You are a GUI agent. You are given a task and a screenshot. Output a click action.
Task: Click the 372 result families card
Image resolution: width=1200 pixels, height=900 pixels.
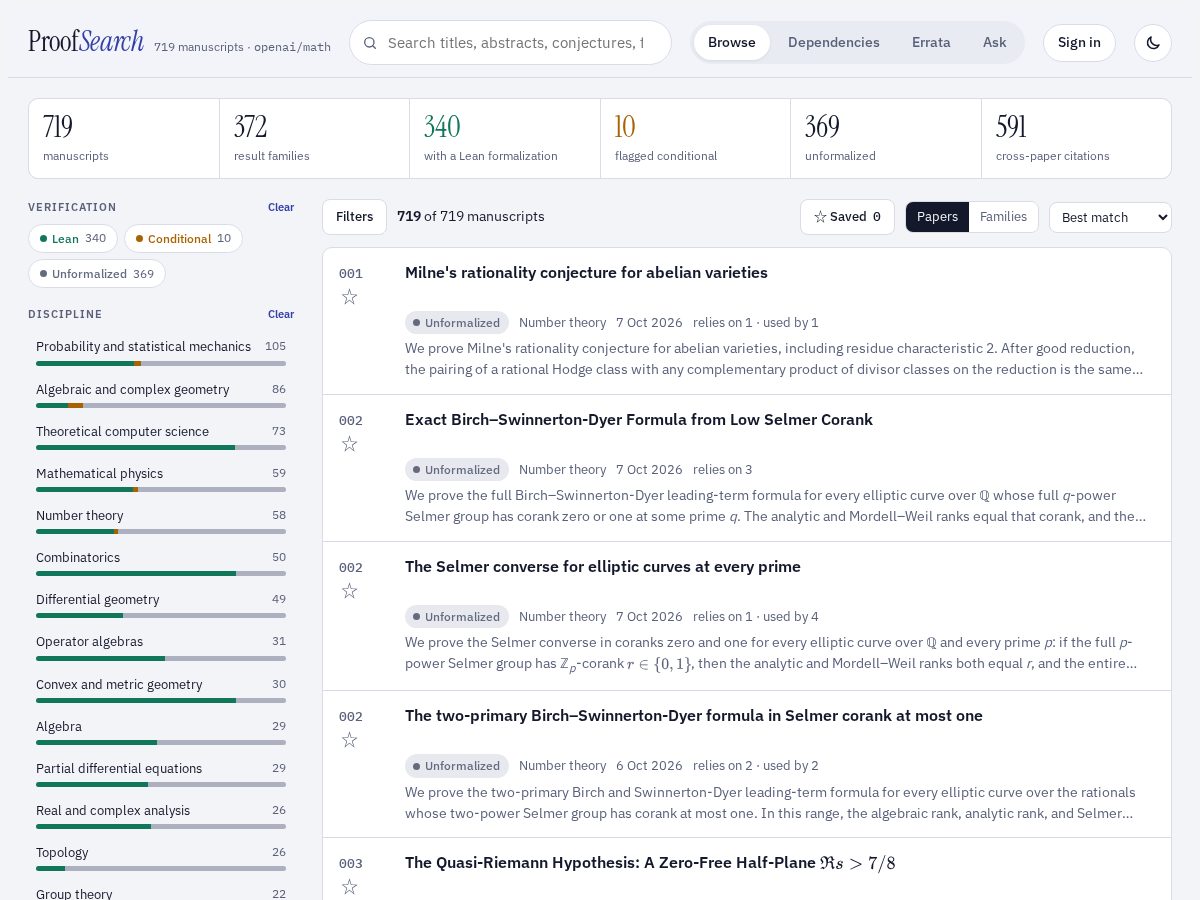point(314,139)
